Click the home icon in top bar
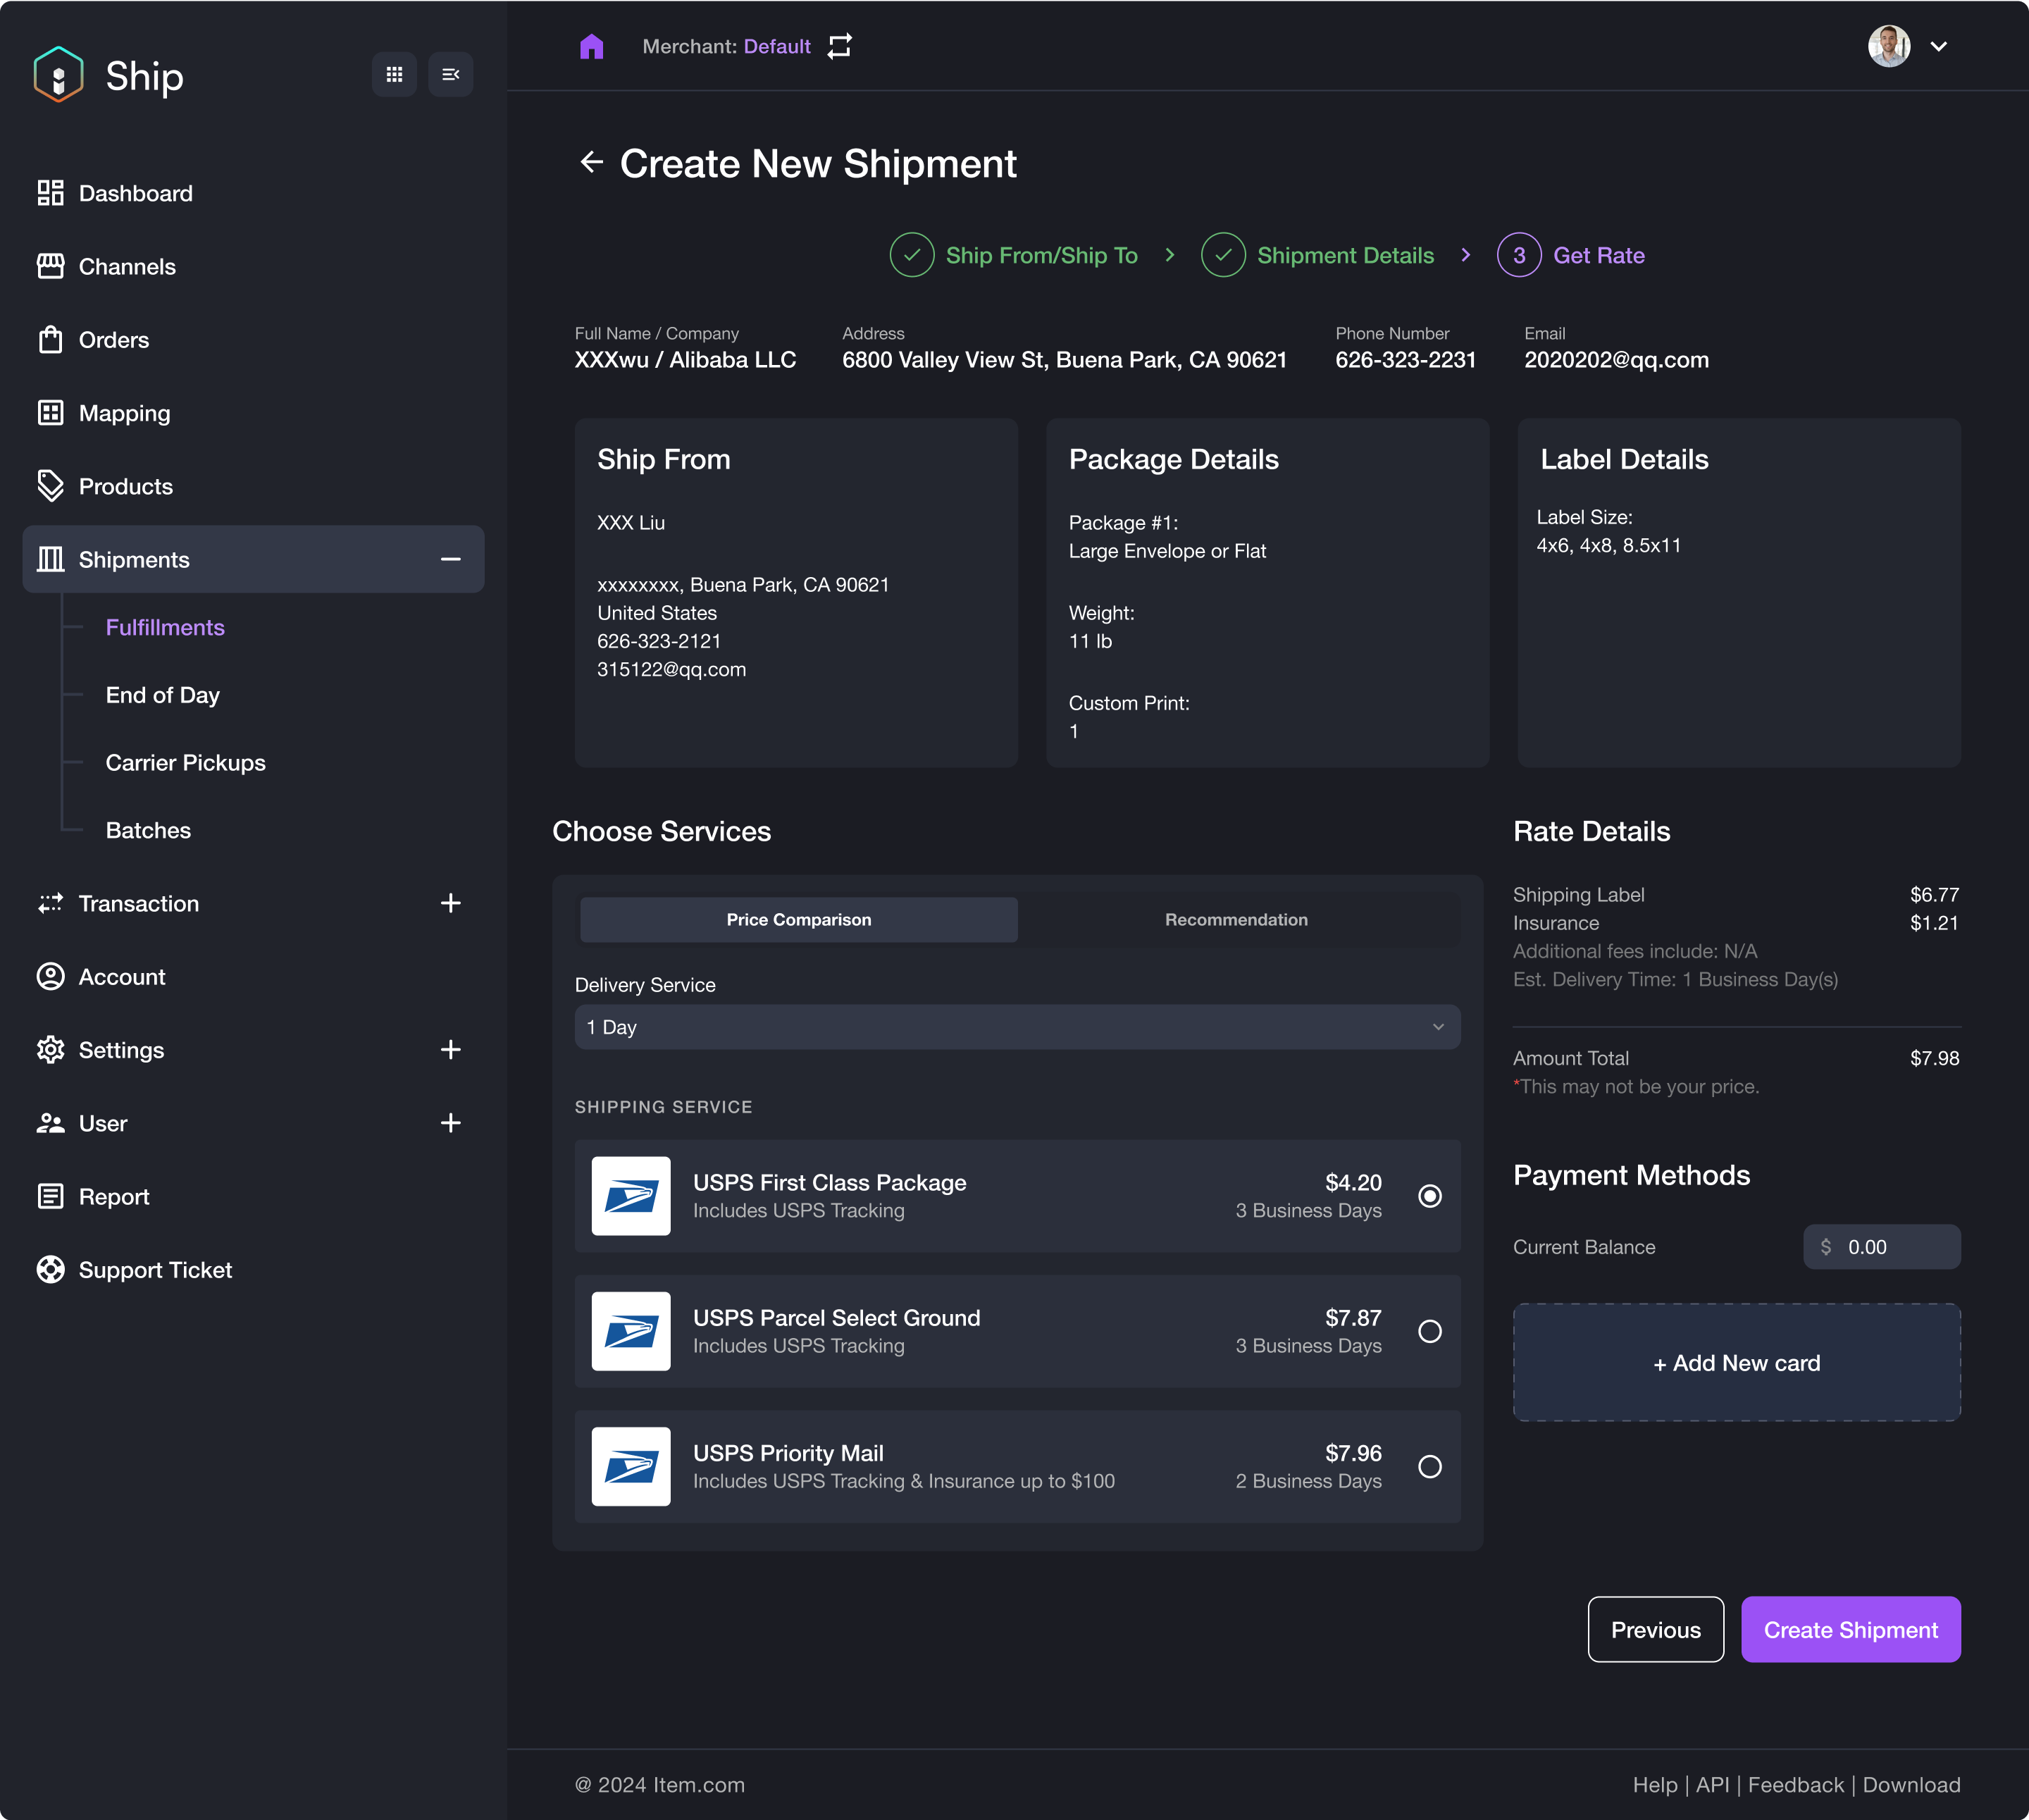 pyautogui.click(x=591, y=46)
